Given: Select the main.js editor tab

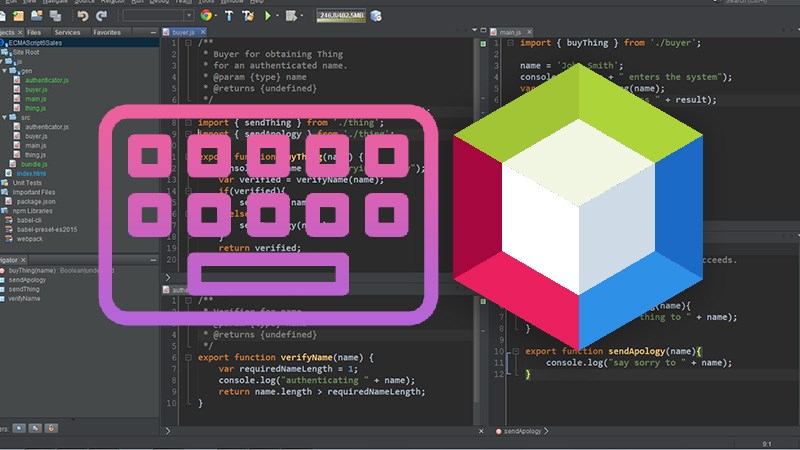Looking at the screenshot, I should [510, 32].
